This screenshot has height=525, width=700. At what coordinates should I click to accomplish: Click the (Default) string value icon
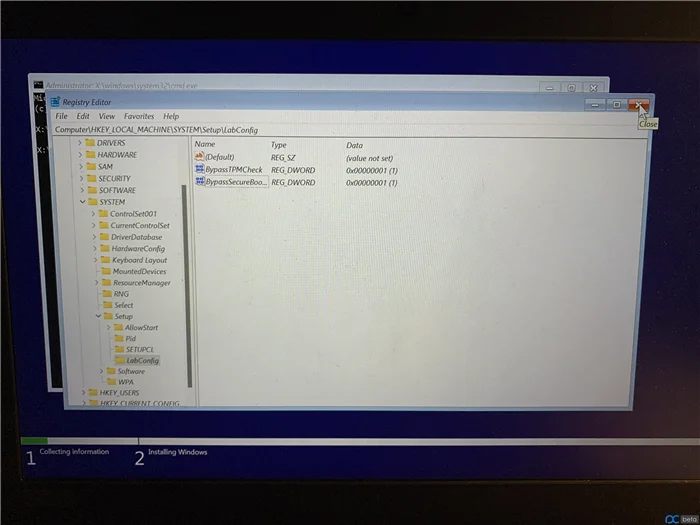pyautogui.click(x=199, y=156)
